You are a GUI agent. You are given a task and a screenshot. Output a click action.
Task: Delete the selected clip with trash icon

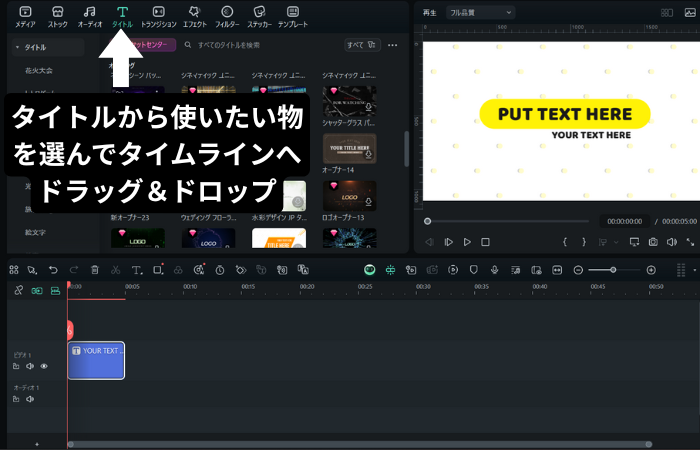click(x=95, y=270)
